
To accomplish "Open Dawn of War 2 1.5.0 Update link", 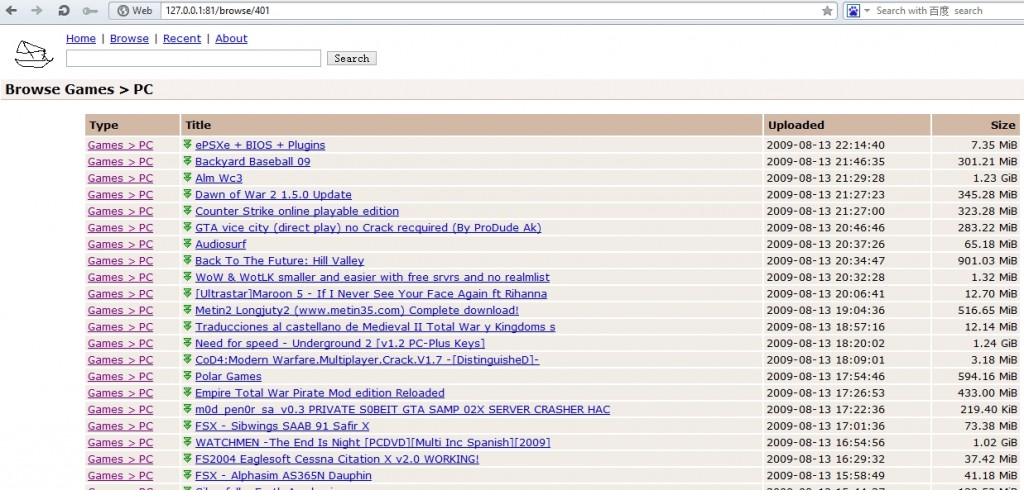I will 273,195.
